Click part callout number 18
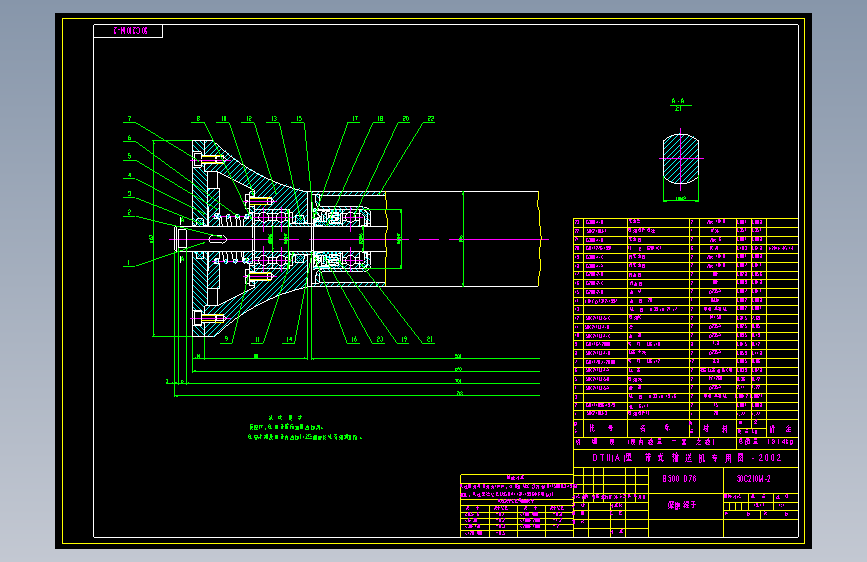867x562 pixels. click(x=380, y=119)
